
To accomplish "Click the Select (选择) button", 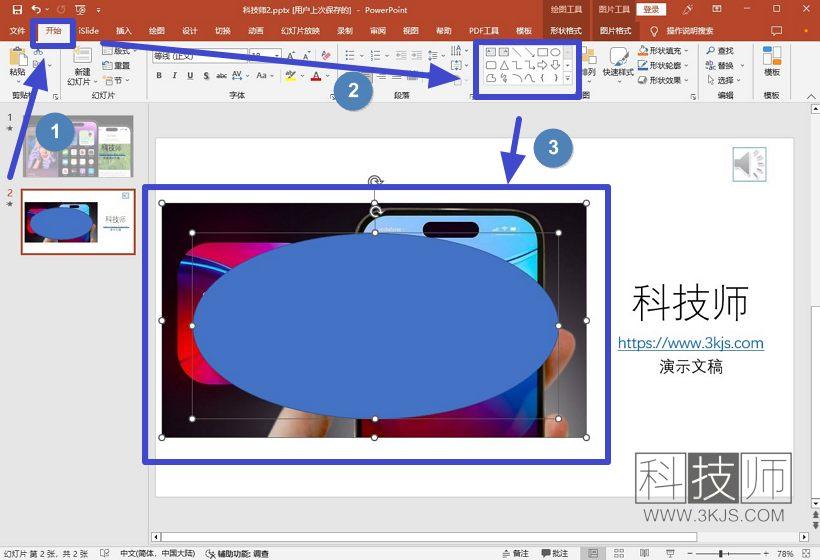I will pyautogui.click(x=724, y=80).
